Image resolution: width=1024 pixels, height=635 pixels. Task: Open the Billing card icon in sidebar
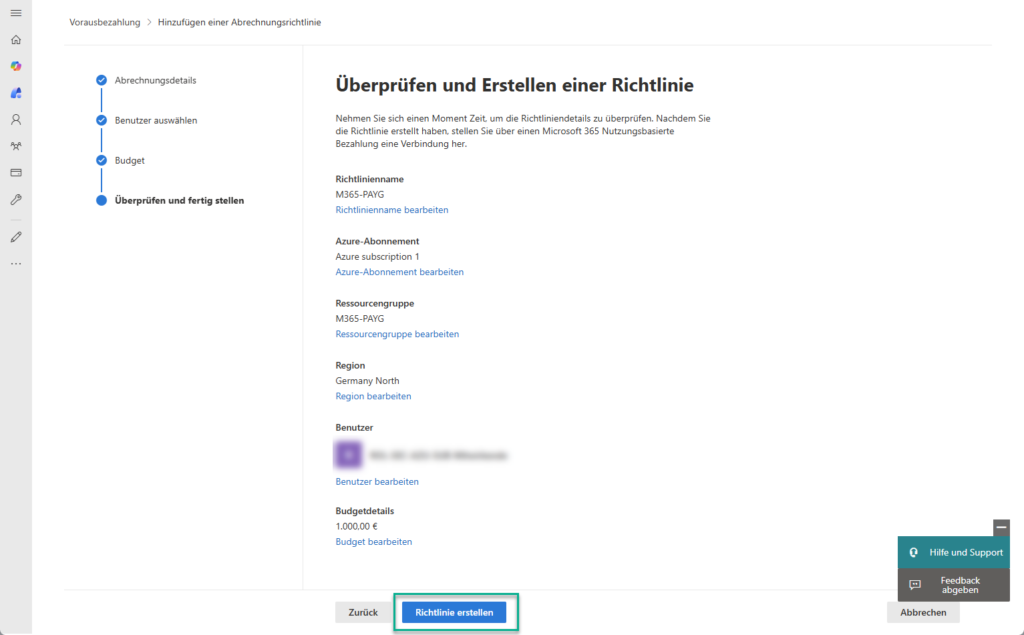(15, 172)
